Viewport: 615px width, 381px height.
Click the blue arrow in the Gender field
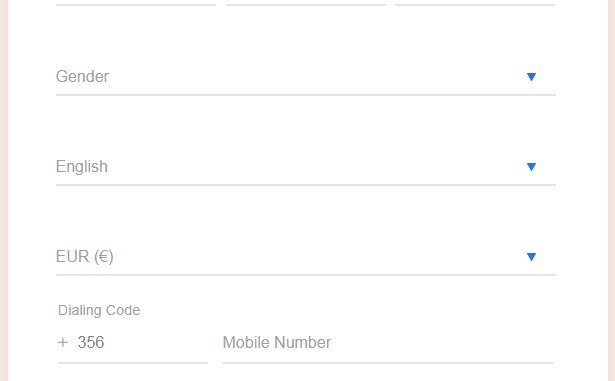531,77
